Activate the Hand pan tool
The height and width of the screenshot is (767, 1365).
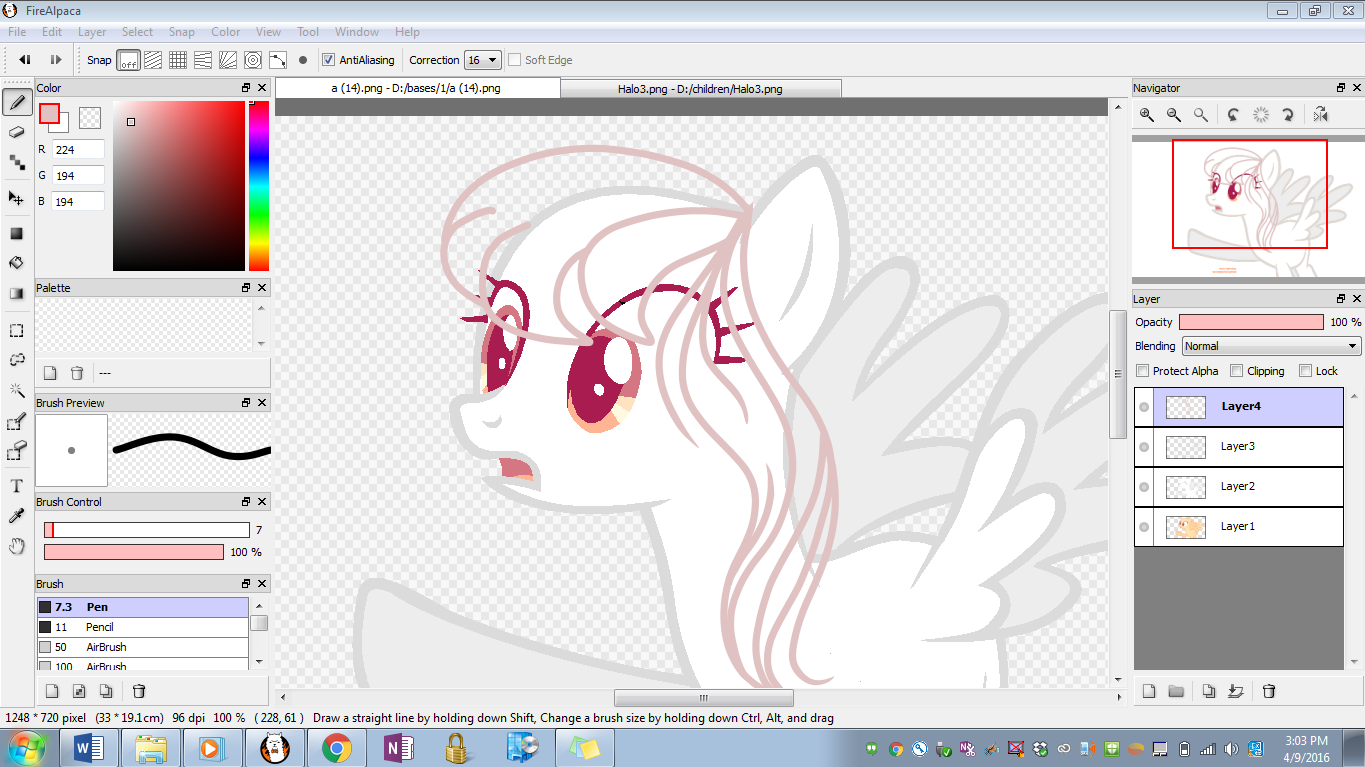17,546
